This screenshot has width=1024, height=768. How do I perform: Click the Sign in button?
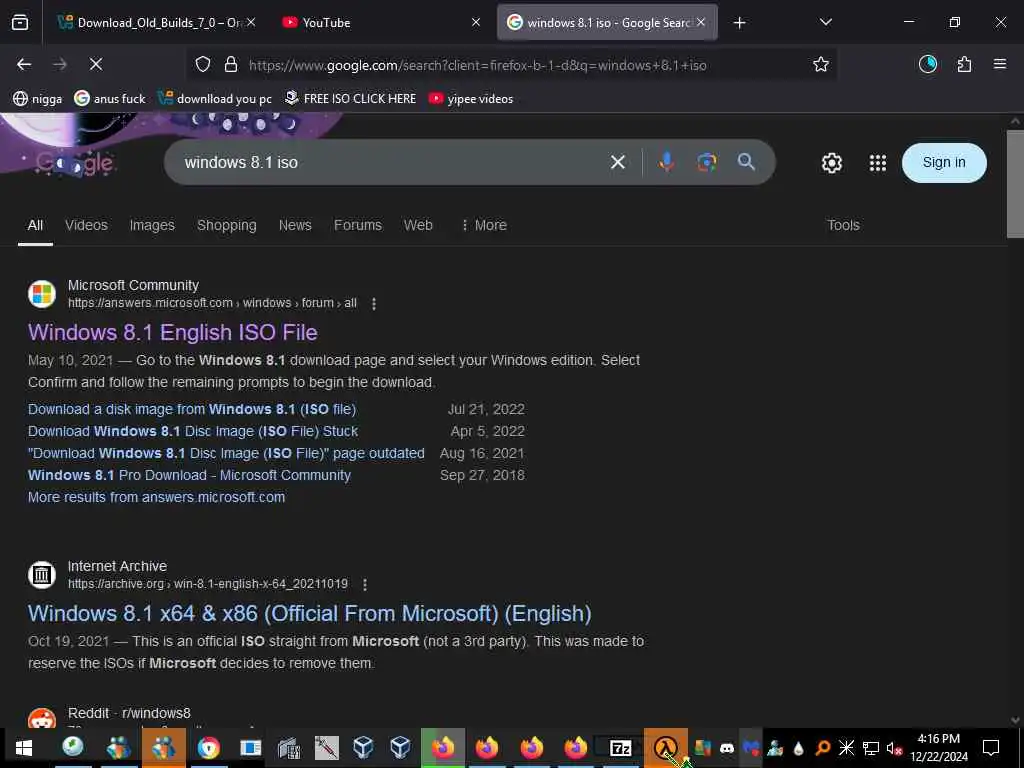click(944, 163)
